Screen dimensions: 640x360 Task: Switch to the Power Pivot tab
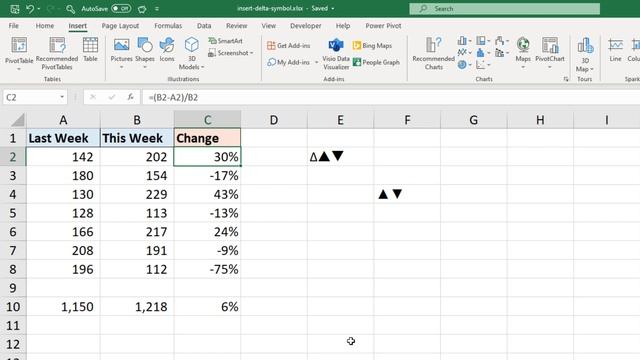tap(383, 26)
